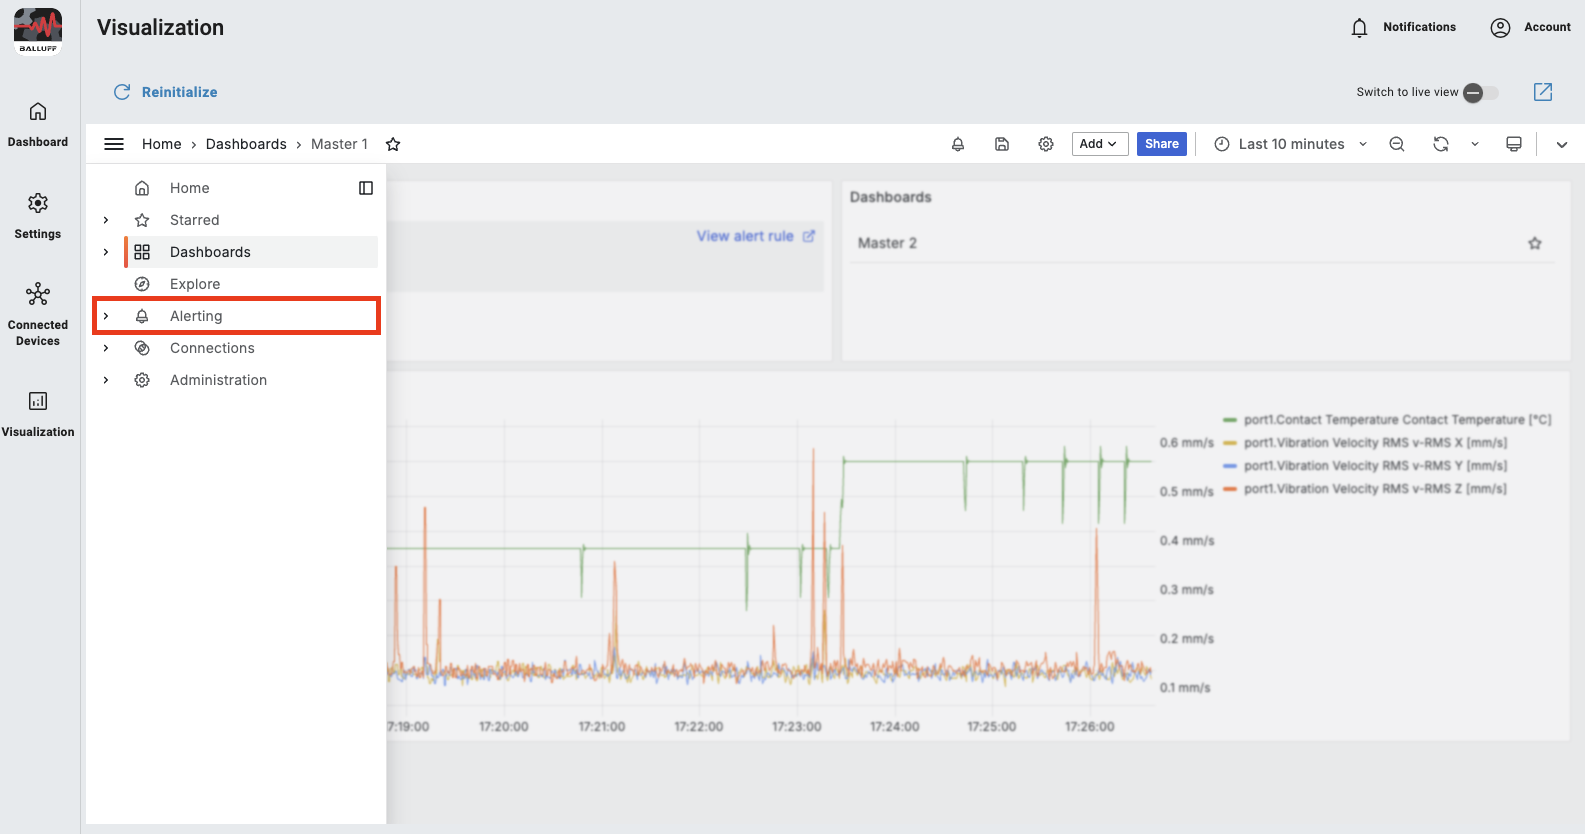Click the hamburger menu icon
The image size is (1585, 834).
point(114,144)
